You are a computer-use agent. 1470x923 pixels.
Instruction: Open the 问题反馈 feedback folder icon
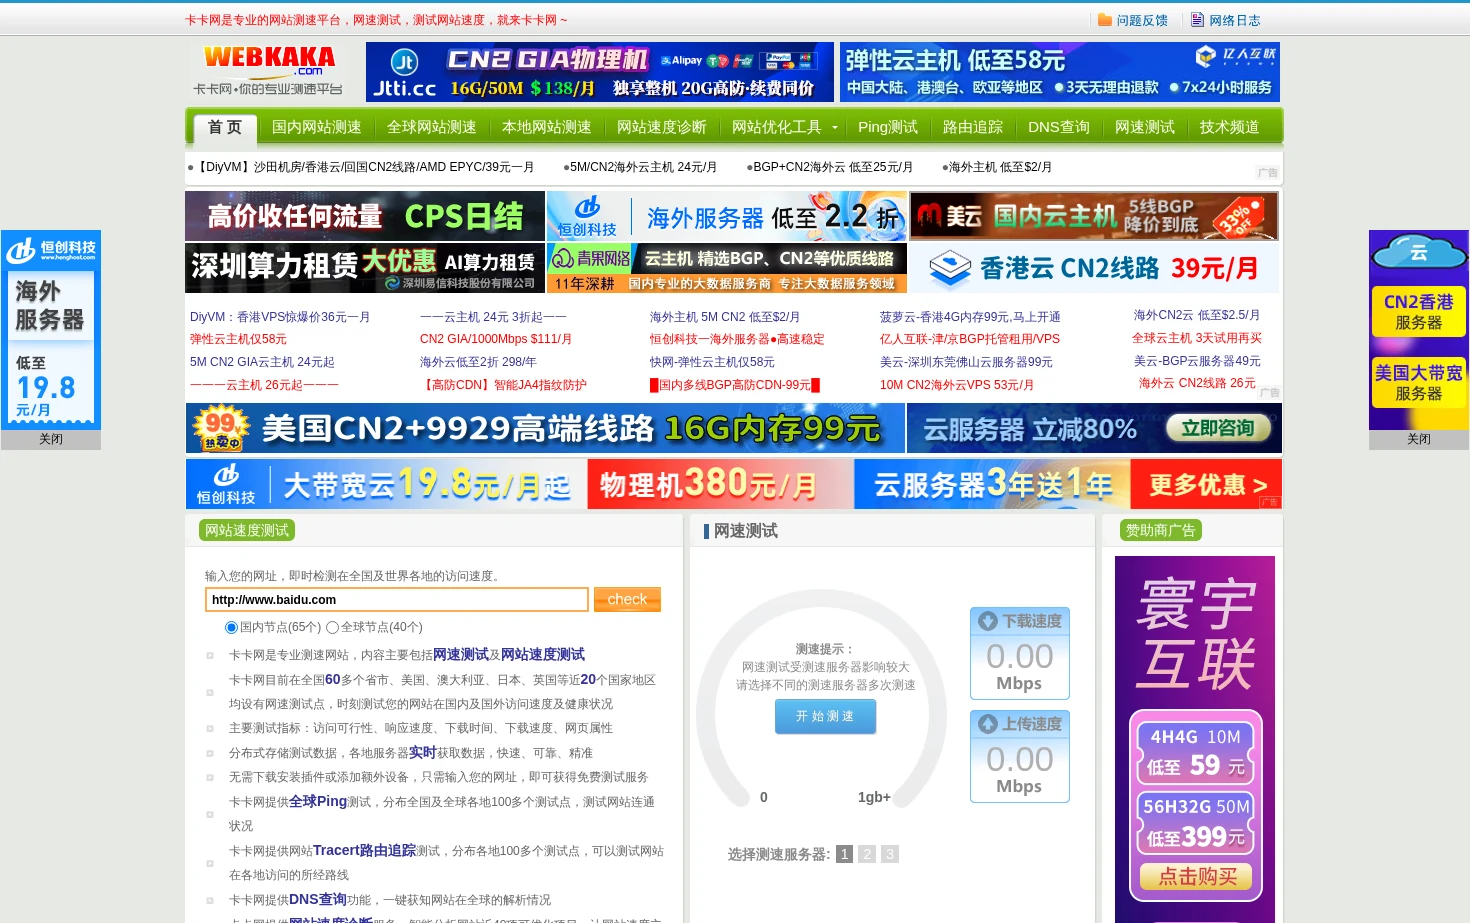tap(1104, 20)
